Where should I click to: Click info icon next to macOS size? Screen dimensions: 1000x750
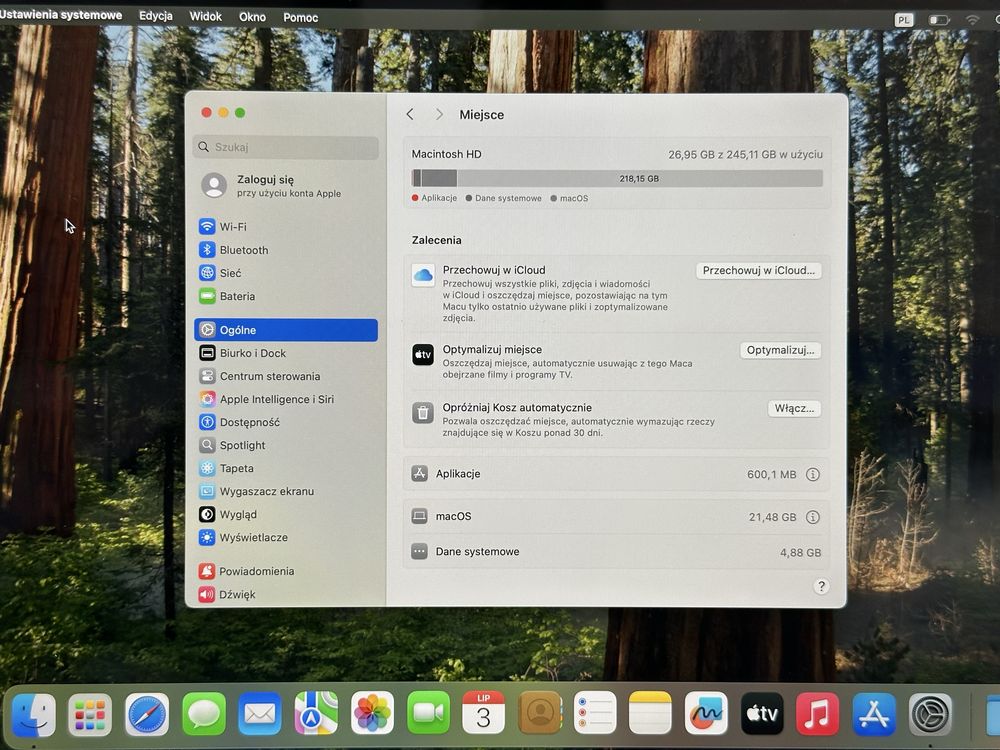(x=812, y=517)
